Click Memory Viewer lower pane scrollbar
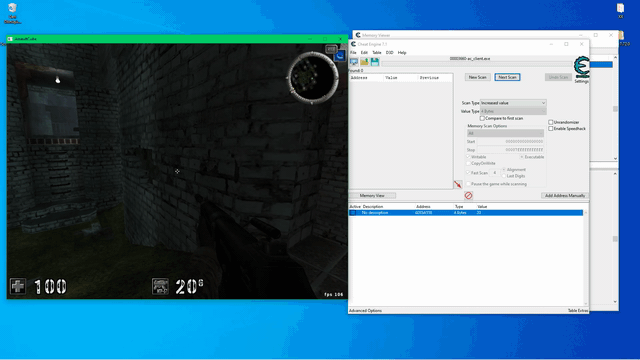 coord(615,238)
